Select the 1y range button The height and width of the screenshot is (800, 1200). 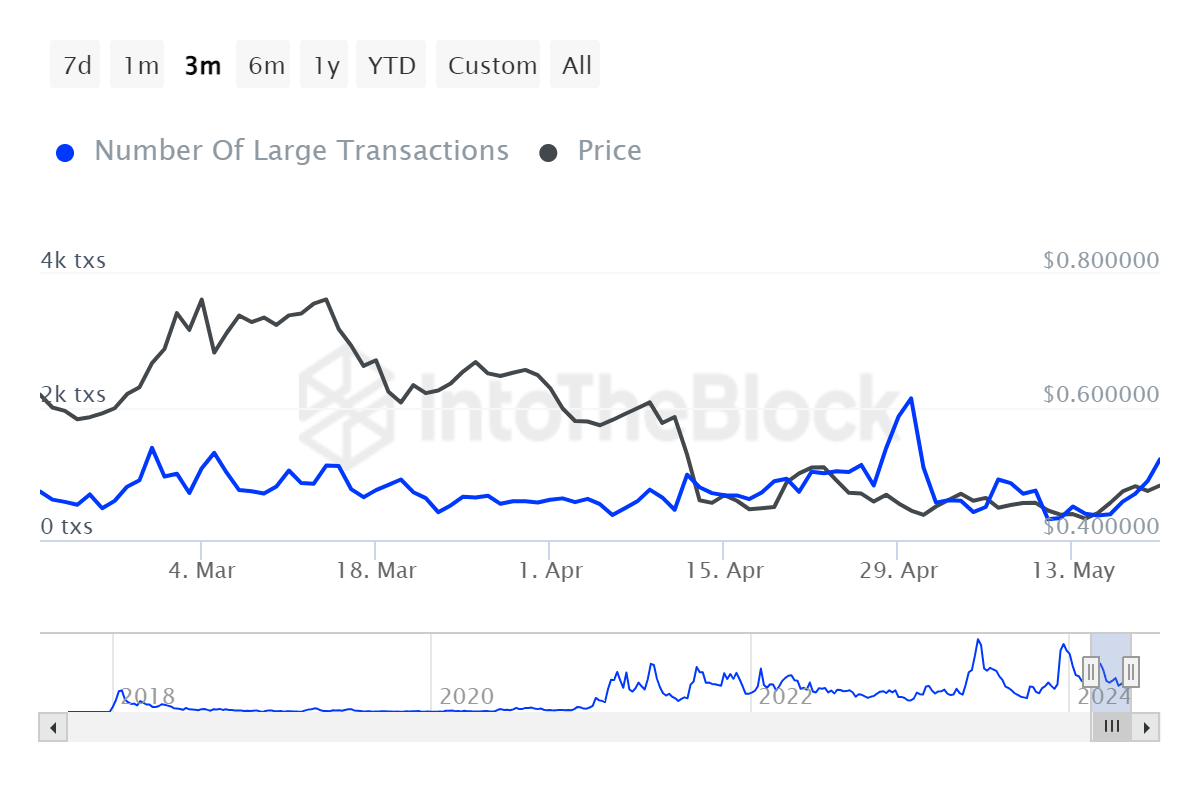[x=324, y=64]
